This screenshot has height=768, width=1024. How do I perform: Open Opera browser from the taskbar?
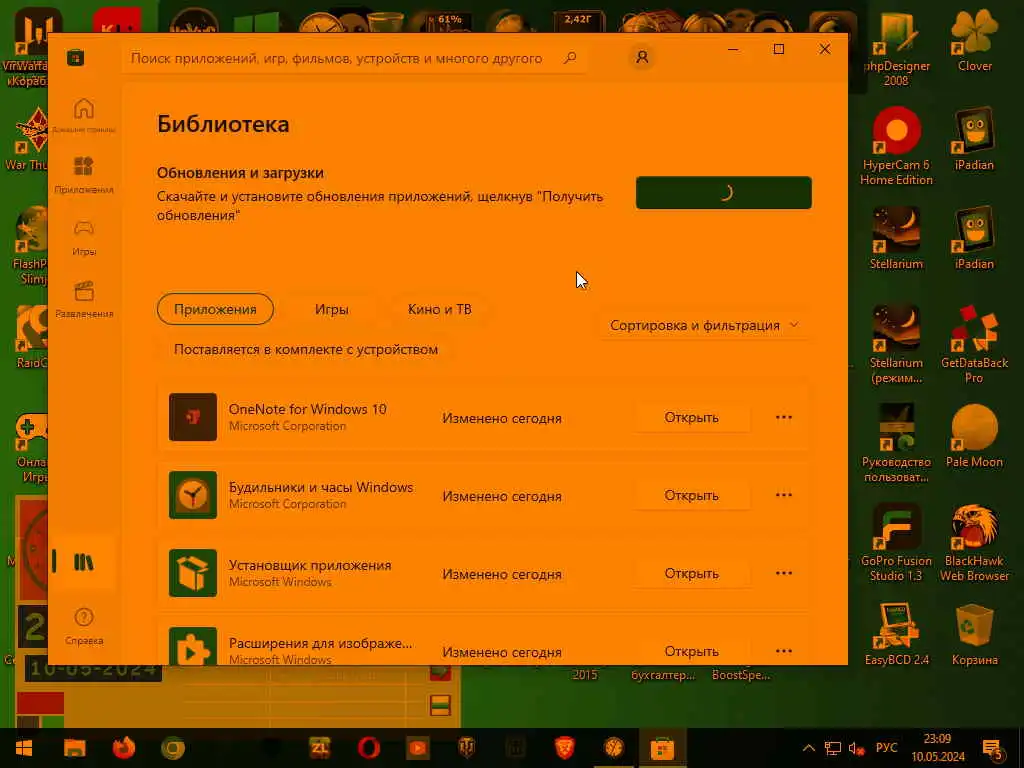(368, 748)
